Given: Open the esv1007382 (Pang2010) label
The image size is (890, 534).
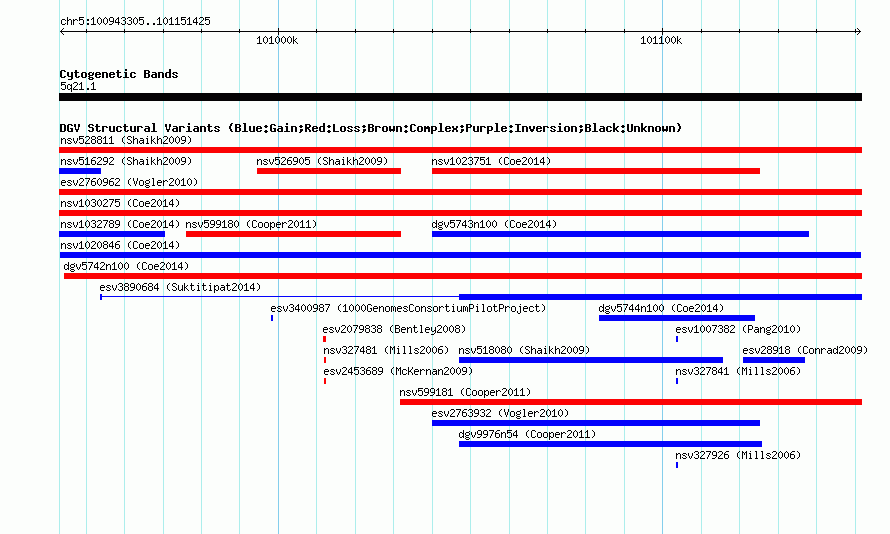Looking at the screenshot, I should 738,329.
